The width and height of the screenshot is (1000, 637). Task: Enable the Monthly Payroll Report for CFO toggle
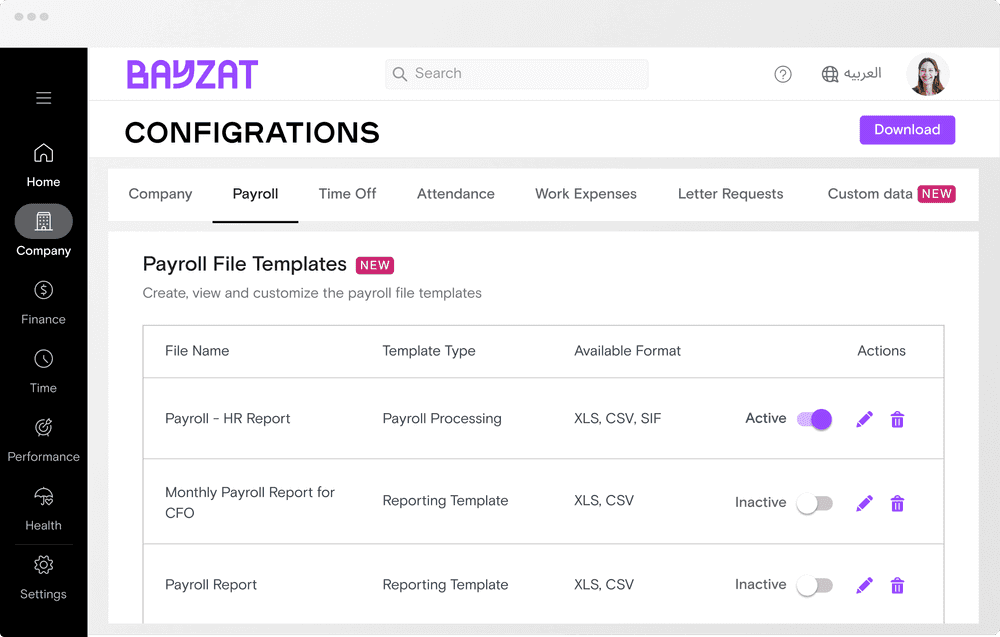click(814, 503)
